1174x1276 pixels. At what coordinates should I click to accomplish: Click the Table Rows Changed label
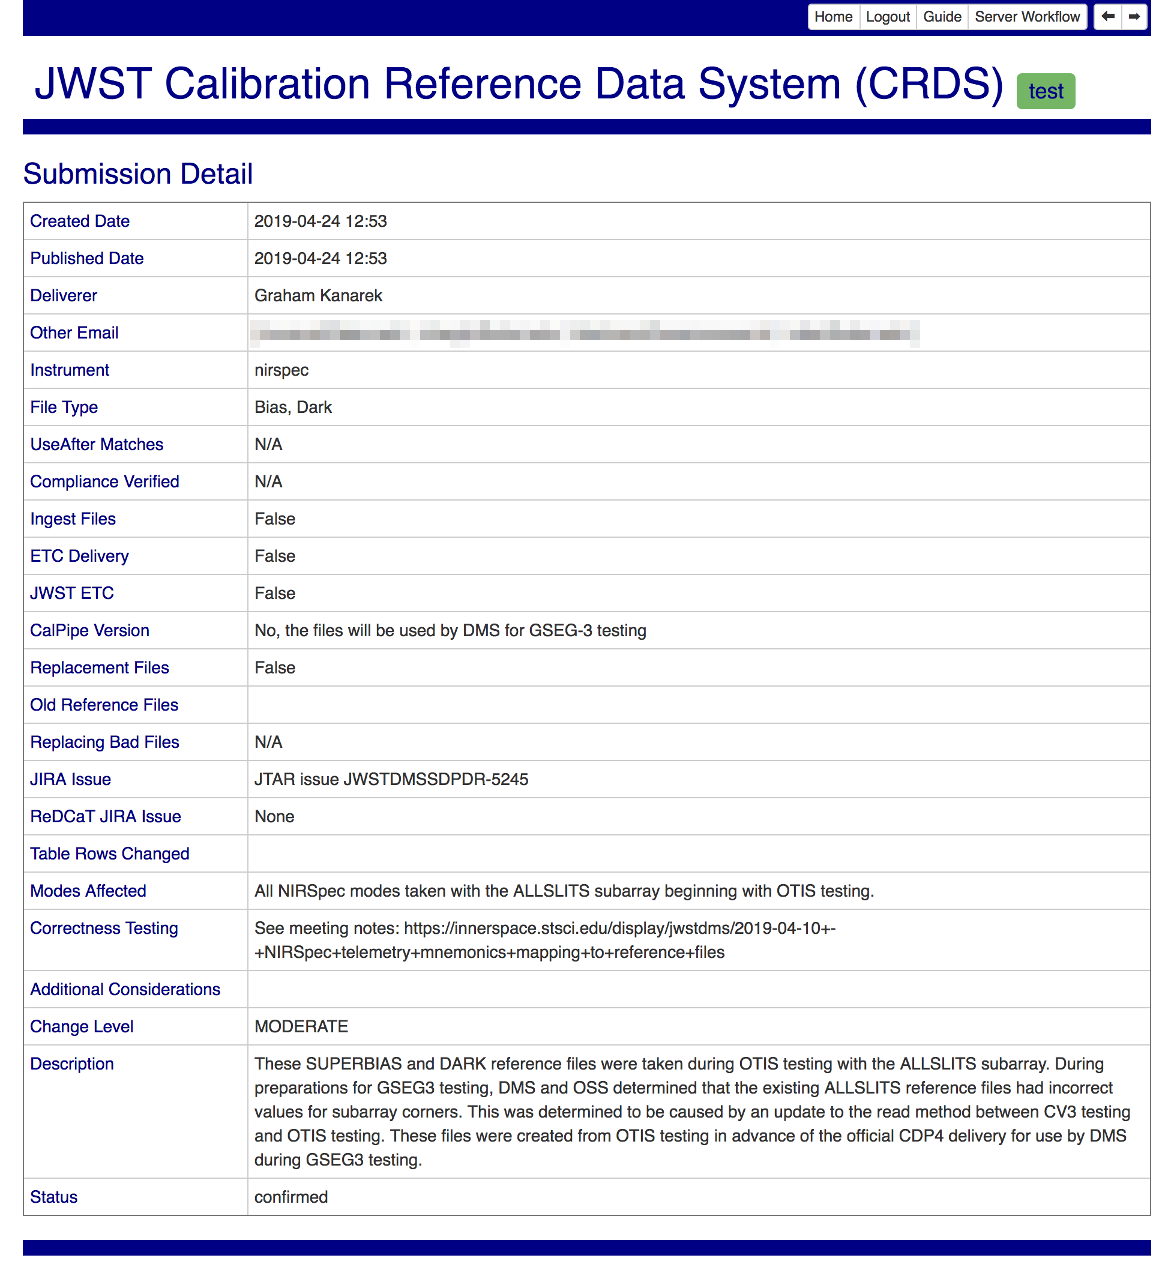pos(110,853)
